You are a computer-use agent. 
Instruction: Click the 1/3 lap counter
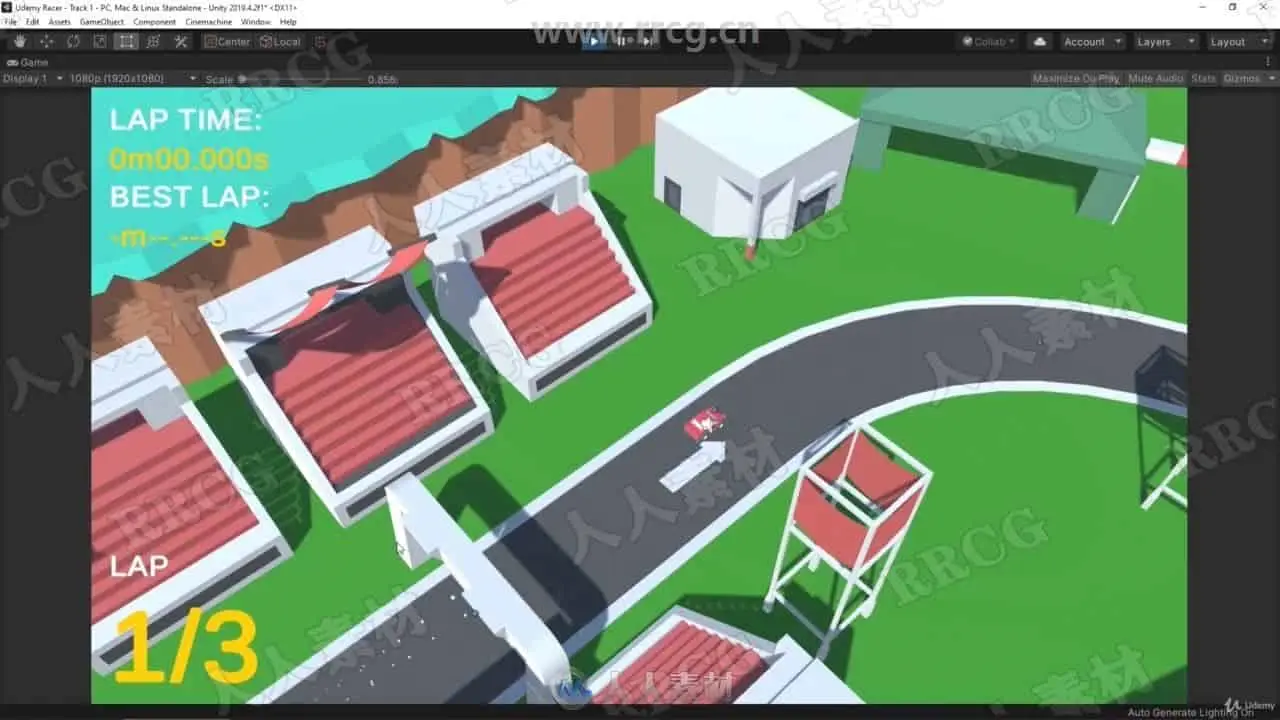pyautogui.click(x=186, y=648)
